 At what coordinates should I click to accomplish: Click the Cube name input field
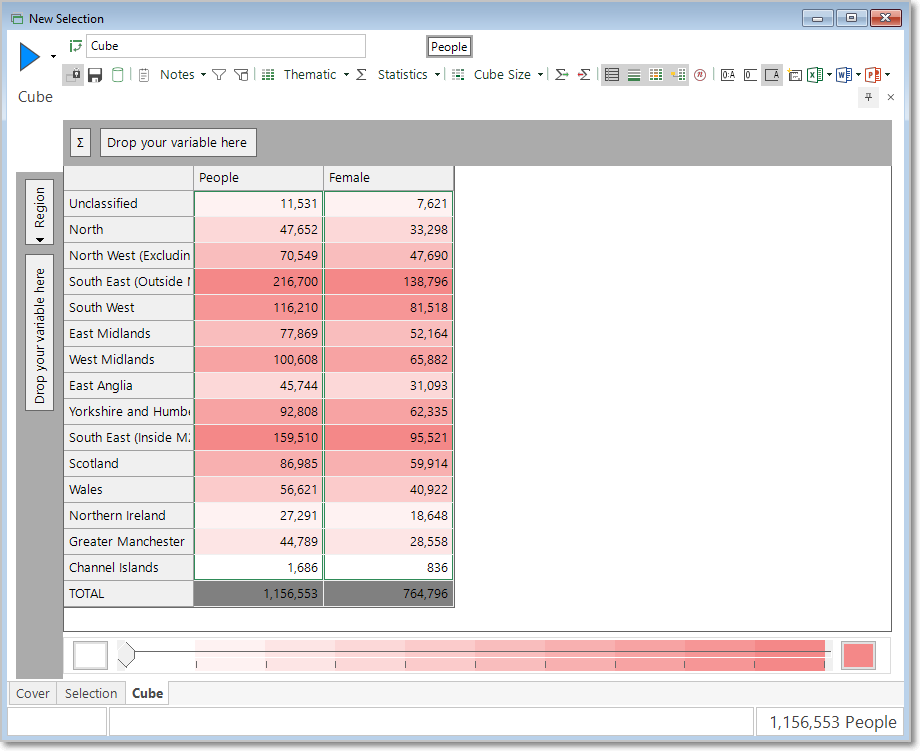click(x=226, y=46)
